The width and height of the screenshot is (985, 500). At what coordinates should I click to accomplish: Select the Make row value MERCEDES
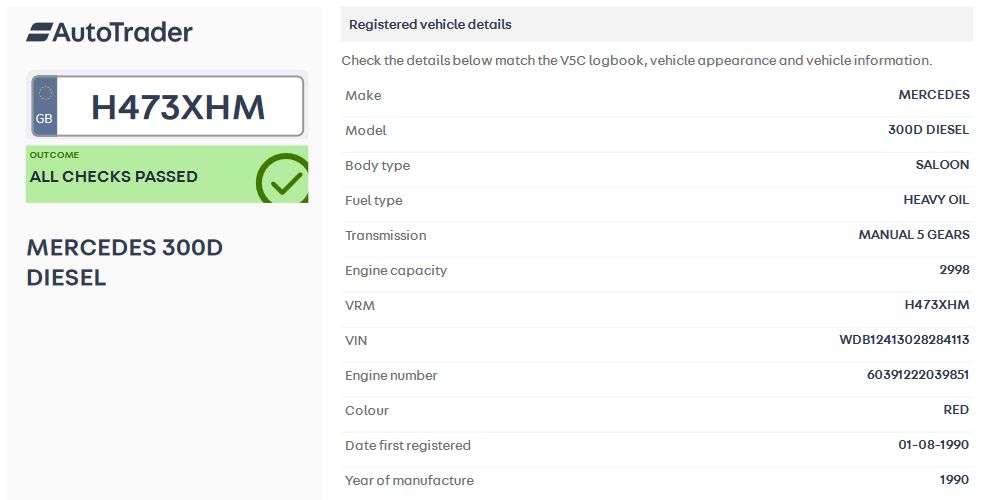tap(933, 95)
